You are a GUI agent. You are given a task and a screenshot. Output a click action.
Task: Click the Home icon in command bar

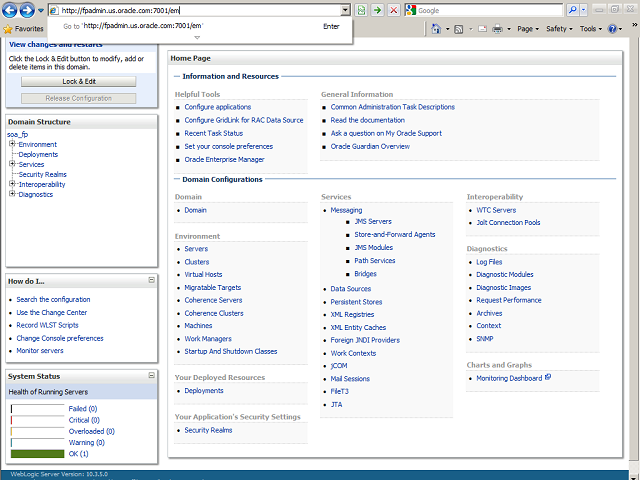(x=437, y=29)
